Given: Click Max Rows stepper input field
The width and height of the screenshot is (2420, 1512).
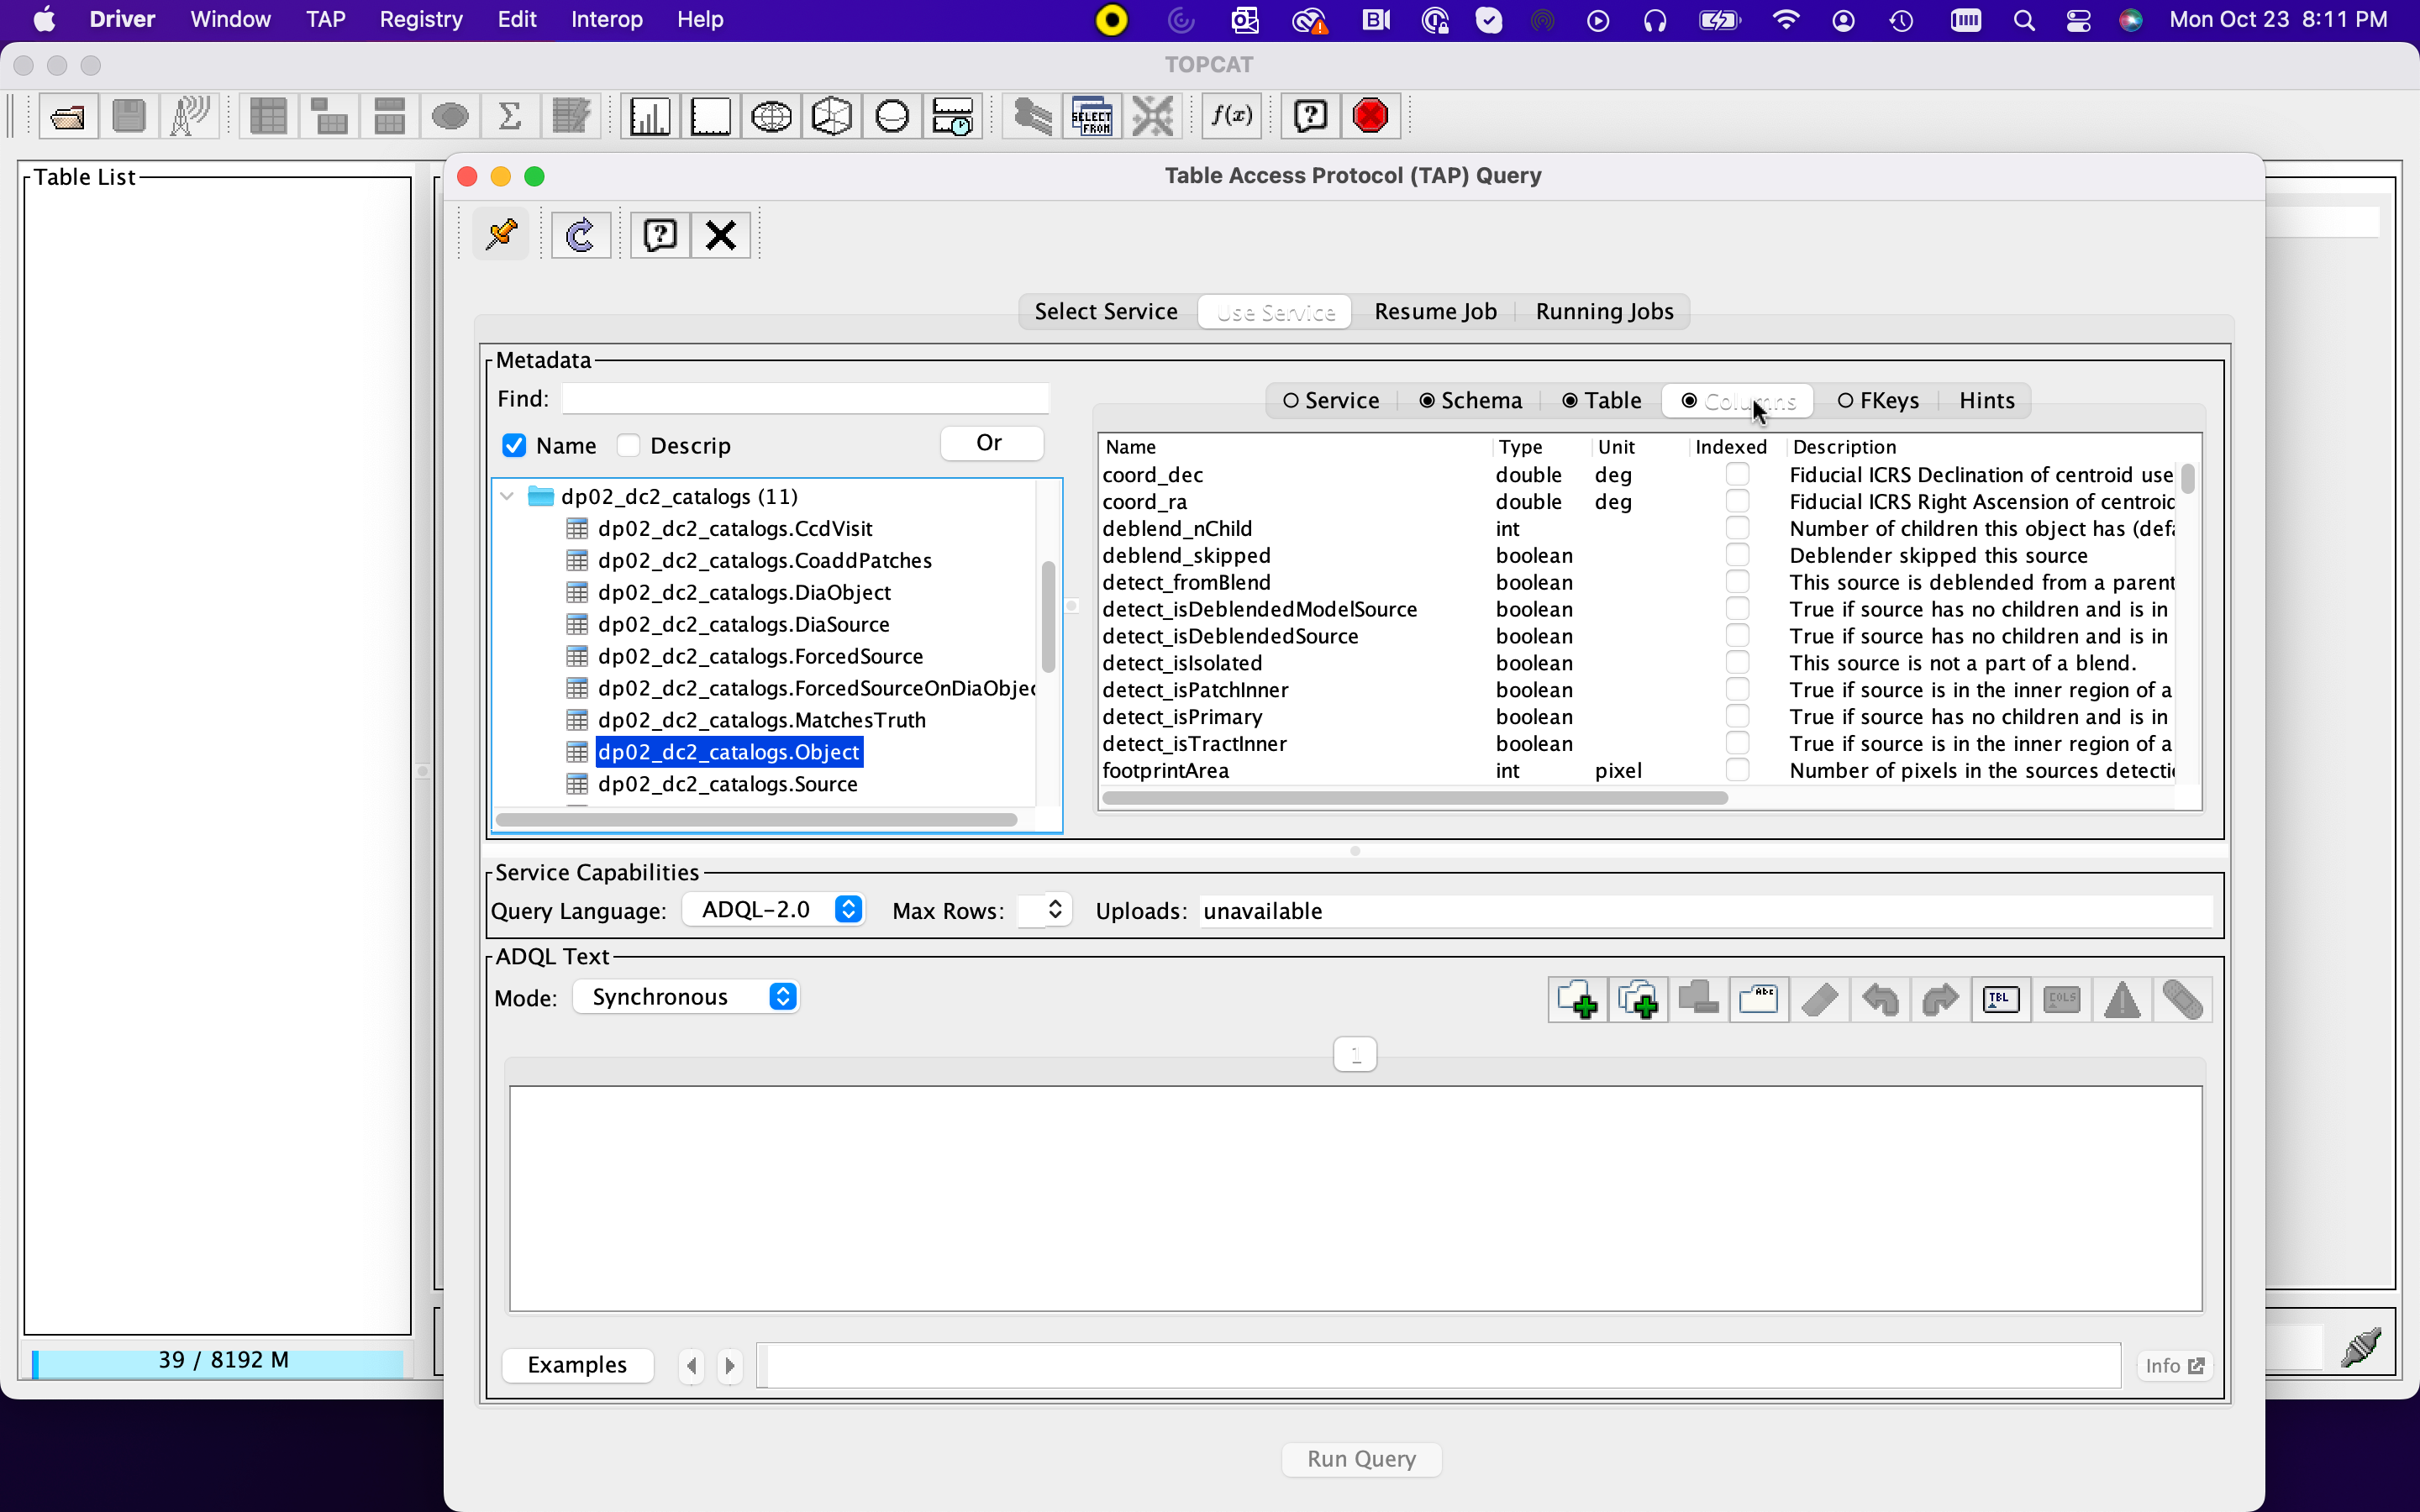Looking at the screenshot, I should tap(1028, 909).
